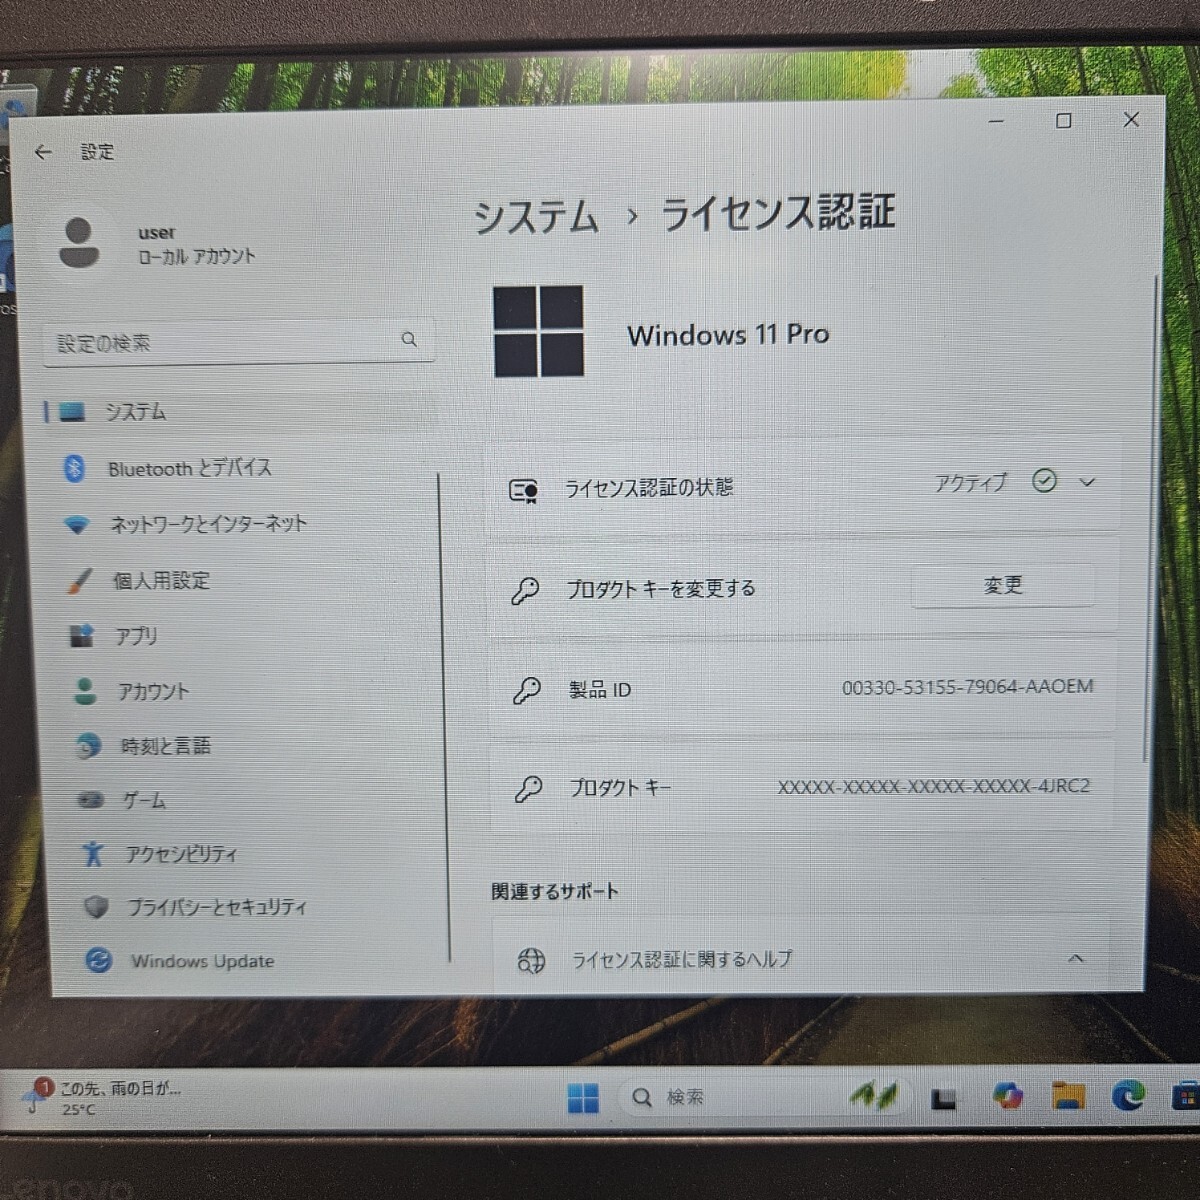Open Task View from the taskbar
1200x1200 pixels.
pos(943,1099)
